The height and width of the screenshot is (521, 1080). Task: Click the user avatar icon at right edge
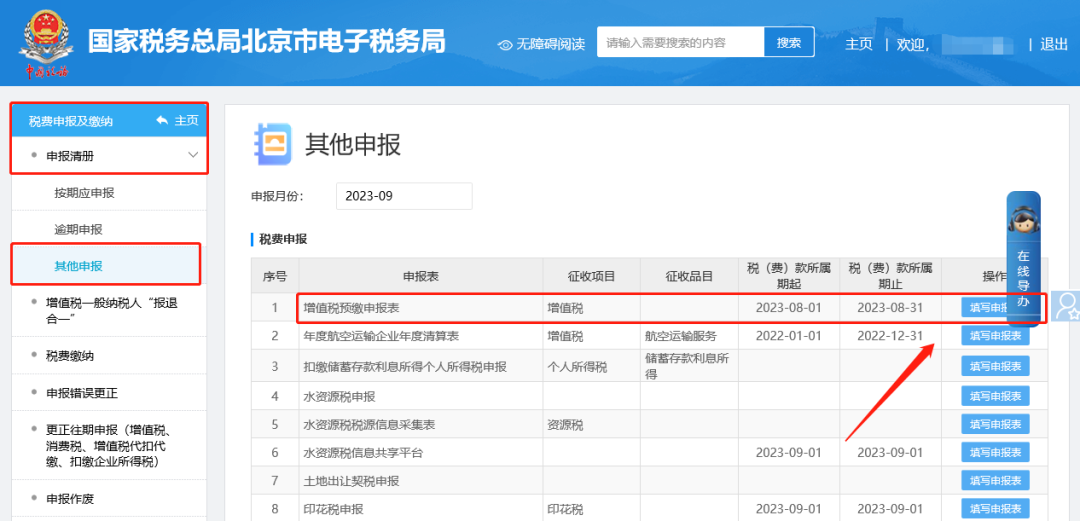tap(1067, 305)
